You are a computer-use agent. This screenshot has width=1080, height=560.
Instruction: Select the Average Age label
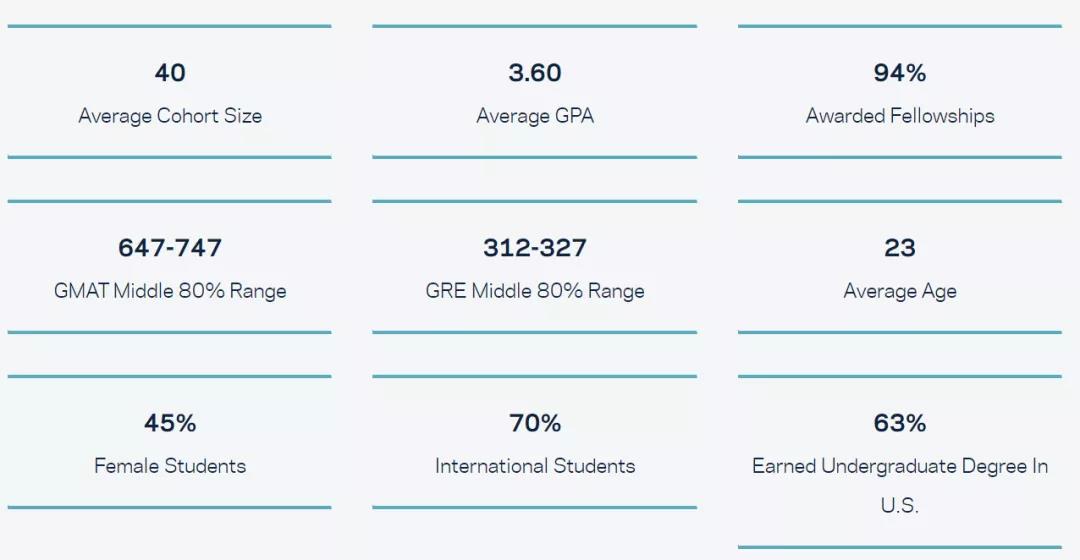(x=900, y=291)
